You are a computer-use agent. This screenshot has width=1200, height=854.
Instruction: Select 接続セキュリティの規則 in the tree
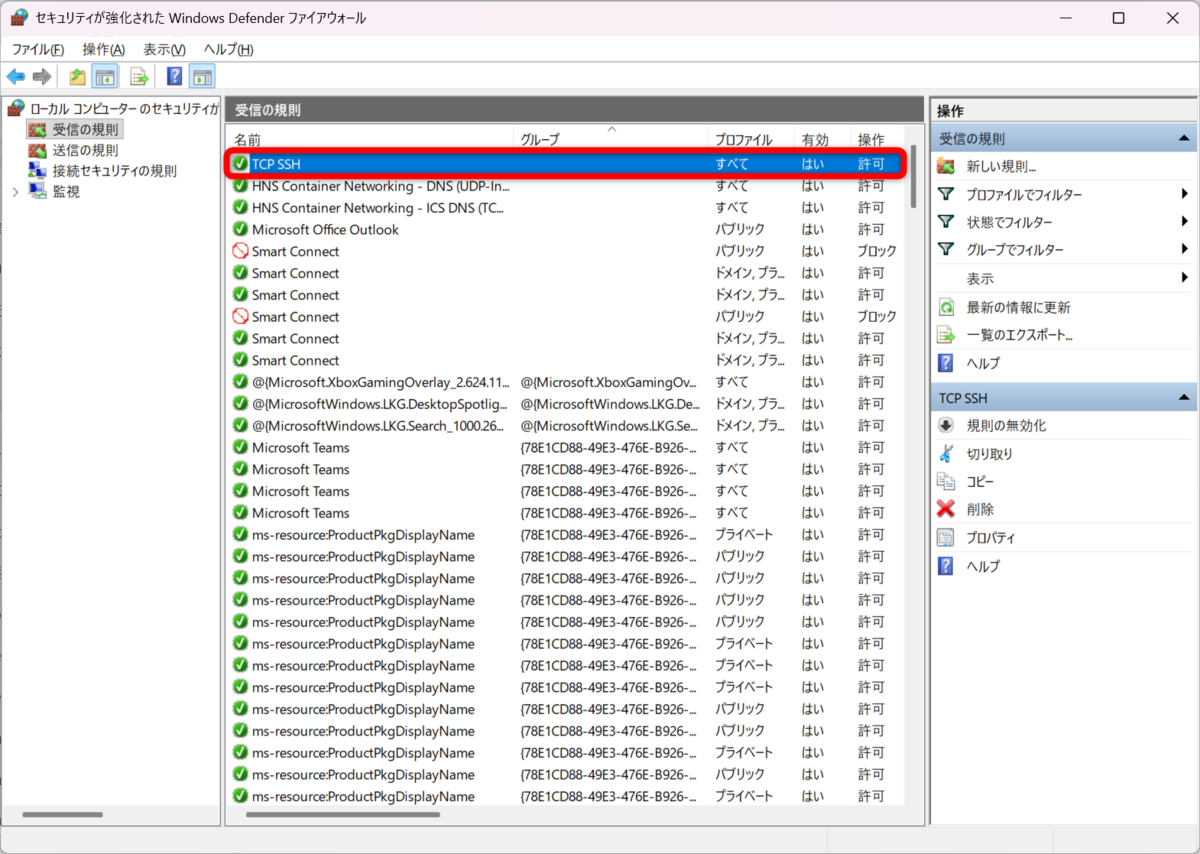click(x=114, y=171)
